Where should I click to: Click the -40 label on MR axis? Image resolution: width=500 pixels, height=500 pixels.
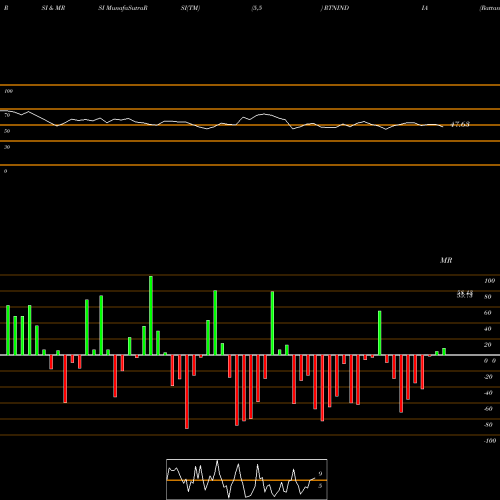click(x=488, y=393)
